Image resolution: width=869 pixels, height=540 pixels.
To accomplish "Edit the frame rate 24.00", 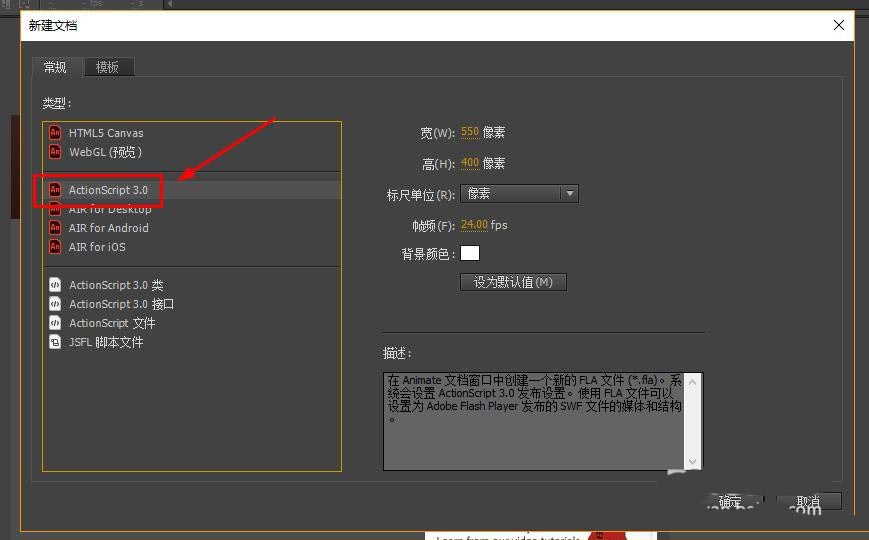I will click(x=474, y=225).
